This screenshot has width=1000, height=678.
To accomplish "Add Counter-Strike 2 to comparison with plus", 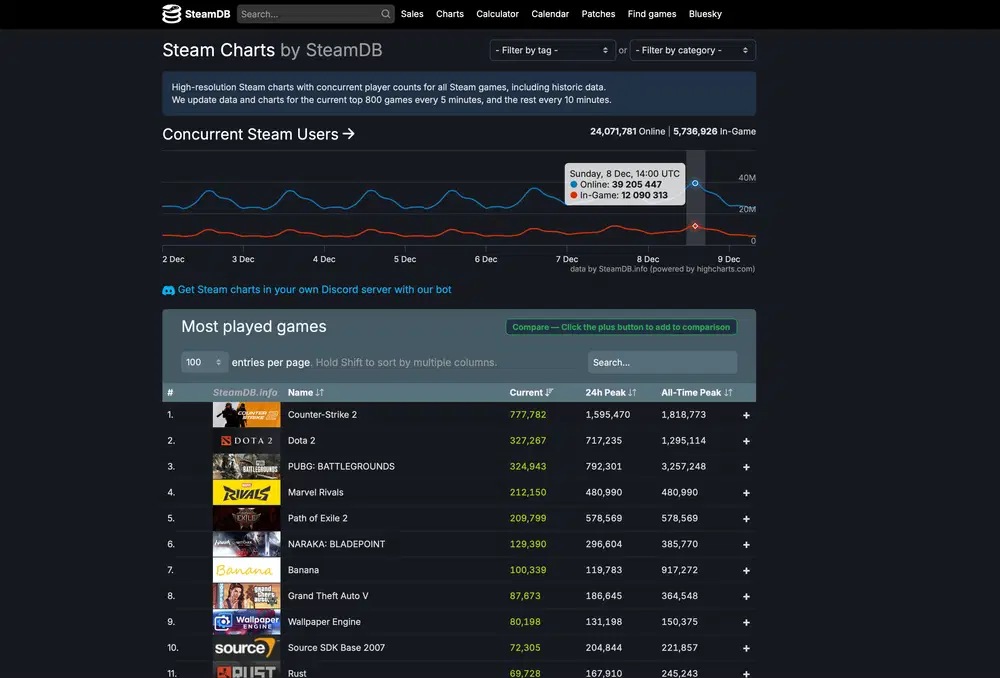I will (746, 415).
